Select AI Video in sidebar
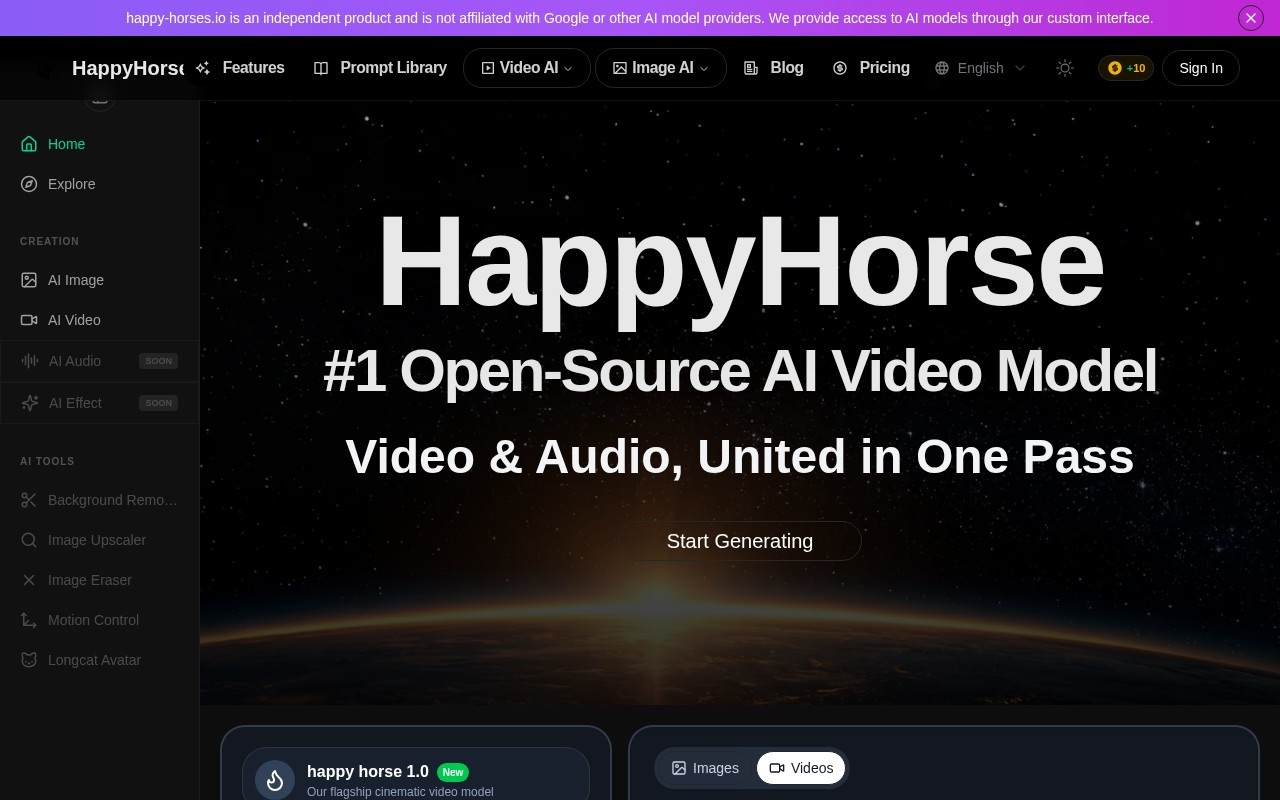Screen dimensions: 1280x800 click(99, 320)
